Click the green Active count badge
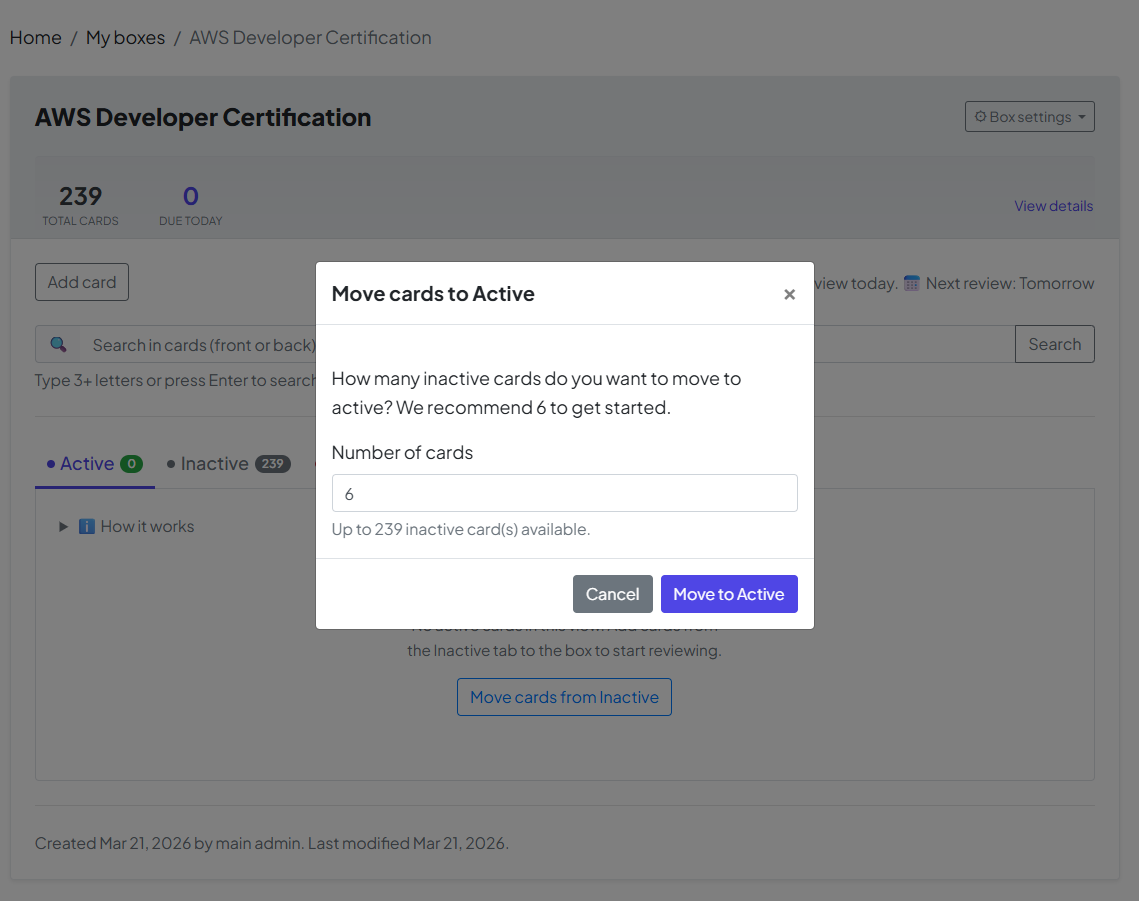The image size is (1139, 901). click(x=131, y=464)
